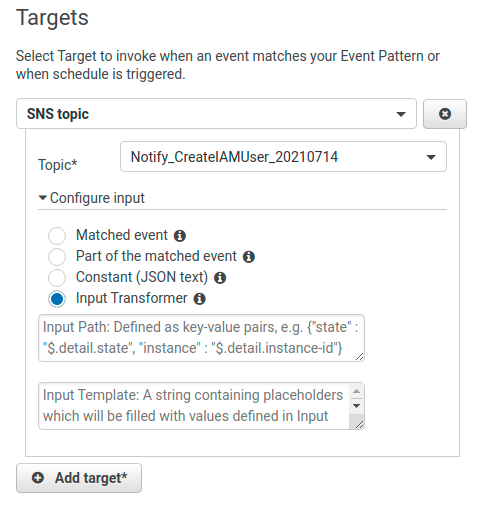This screenshot has width=482, height=510.
Task: Remove the SNS topic target with the X icon
Action: [445, 114]
